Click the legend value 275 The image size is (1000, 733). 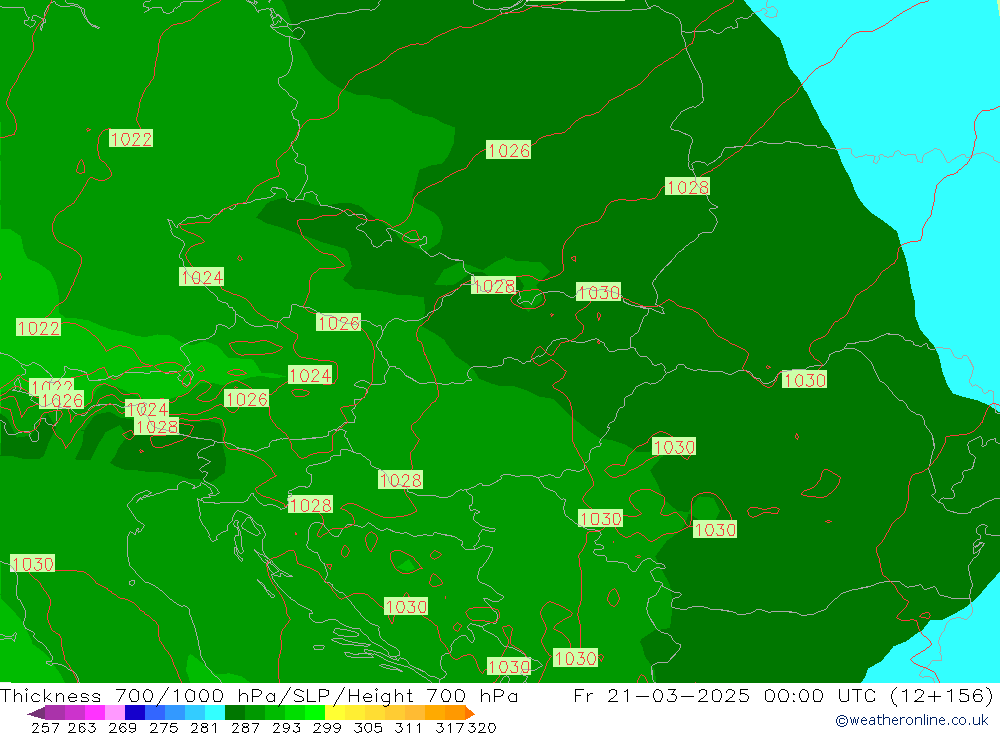tap(164, 727)
